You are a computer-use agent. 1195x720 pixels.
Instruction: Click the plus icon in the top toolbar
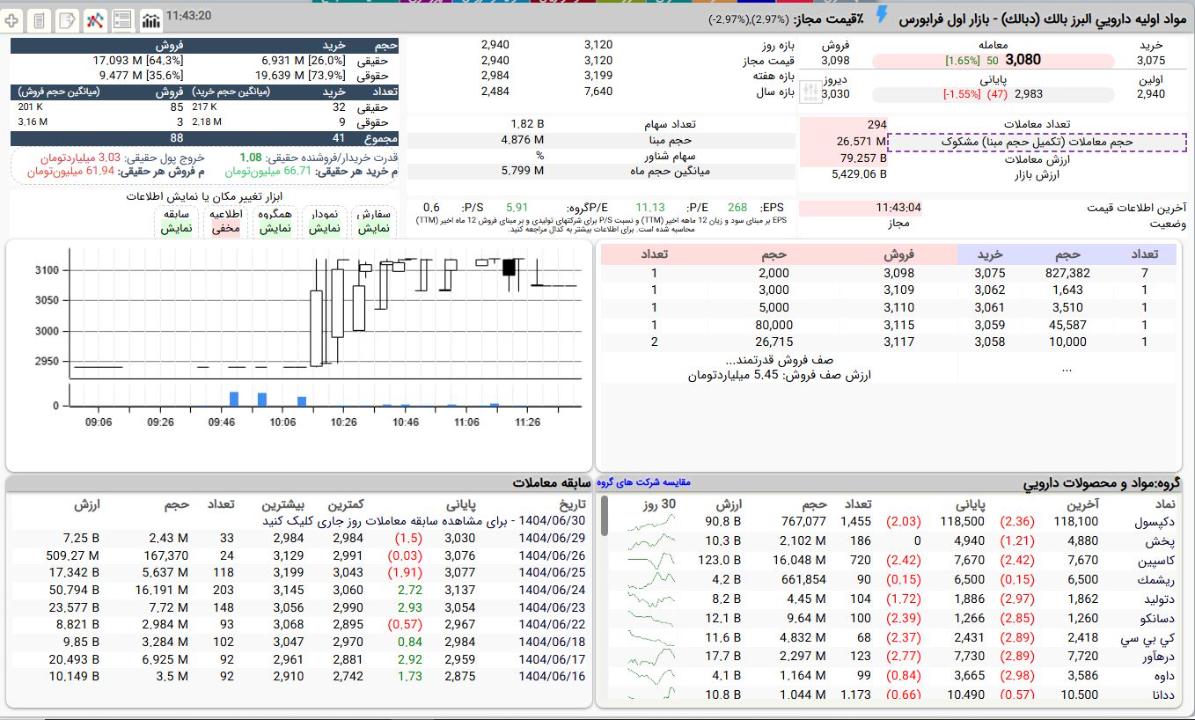click(x=13, y=20)
